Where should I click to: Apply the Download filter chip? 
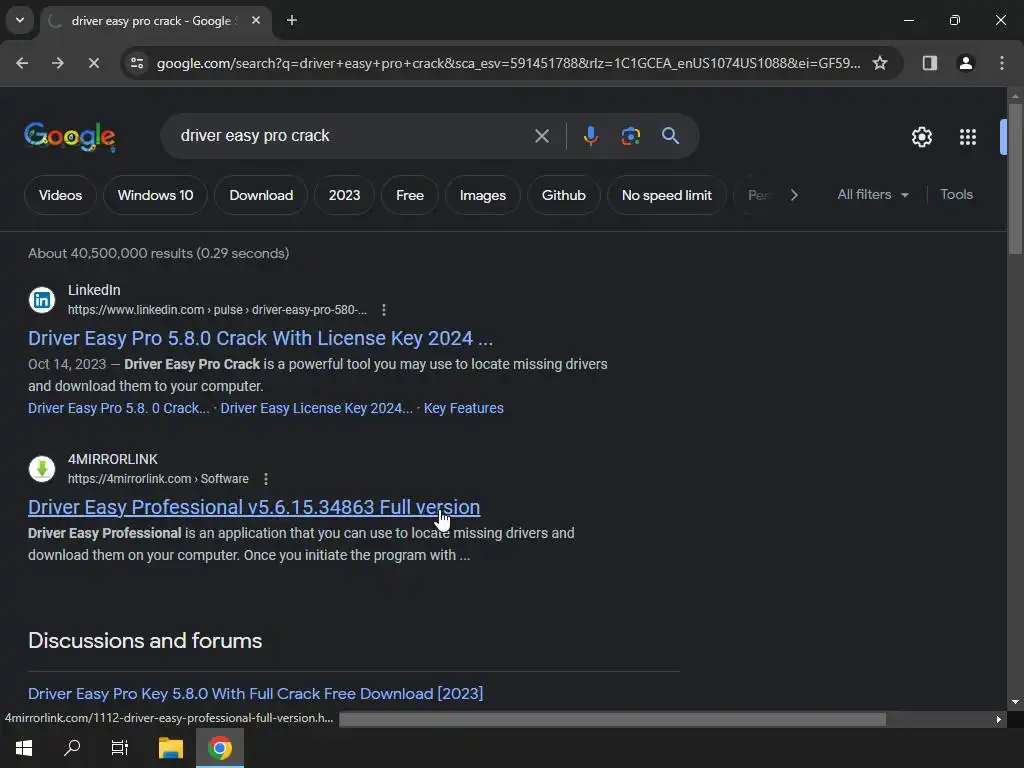point(261,195)
